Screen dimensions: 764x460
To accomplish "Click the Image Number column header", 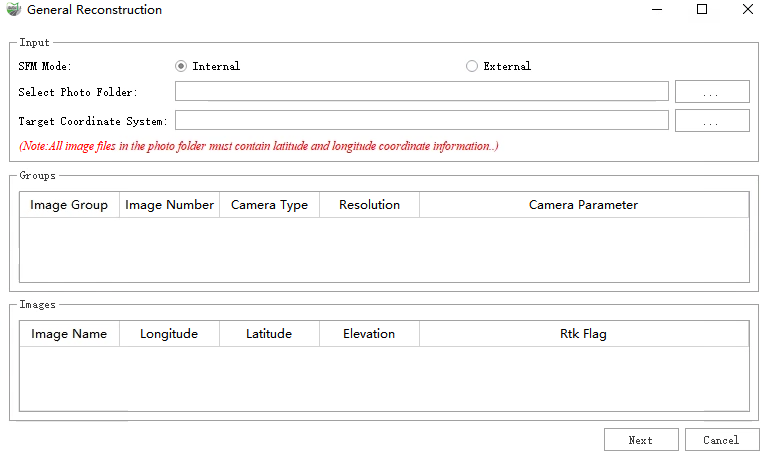I will (170, 205).
